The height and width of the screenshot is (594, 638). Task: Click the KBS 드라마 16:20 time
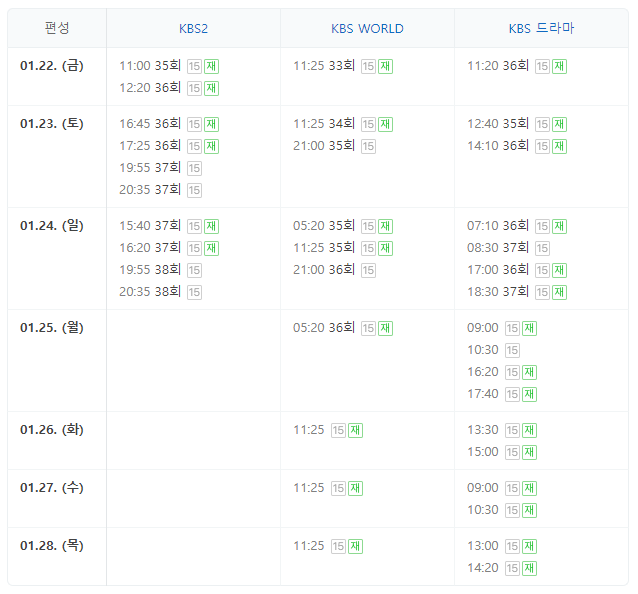(x=483, y=372)
